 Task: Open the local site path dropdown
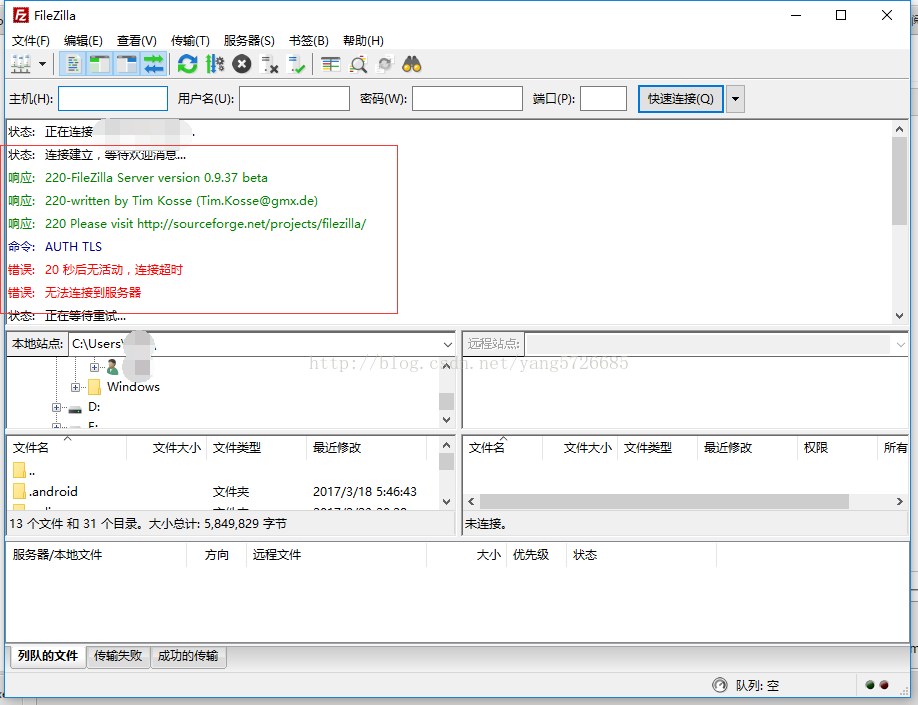coord(447,344)
